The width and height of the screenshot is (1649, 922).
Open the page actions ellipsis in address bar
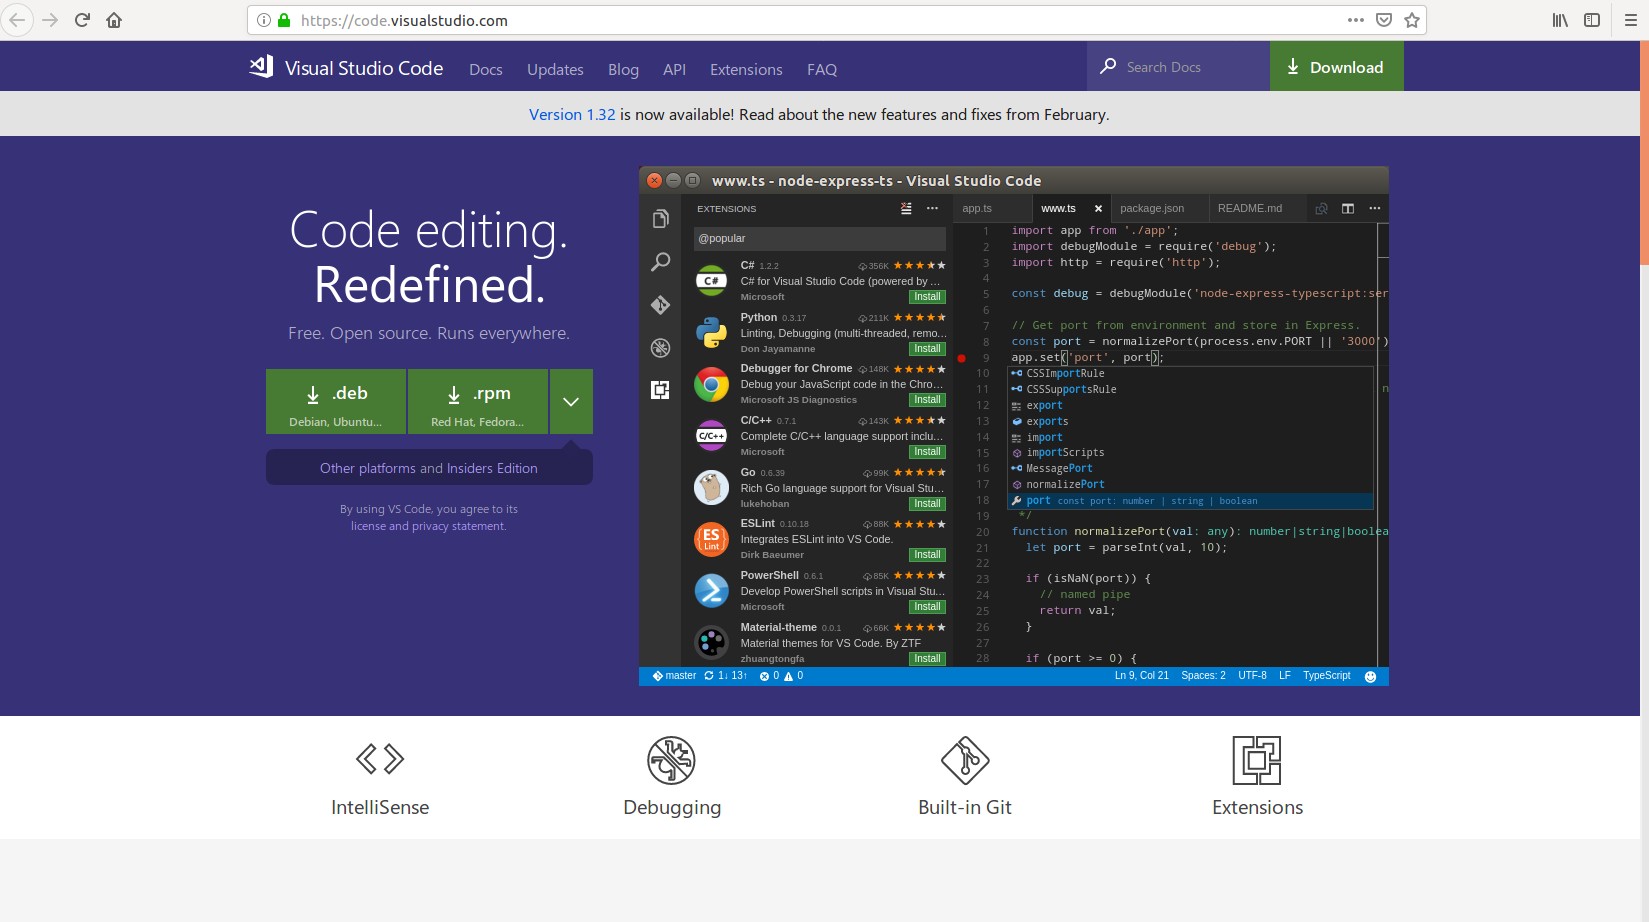point(1356,20)
